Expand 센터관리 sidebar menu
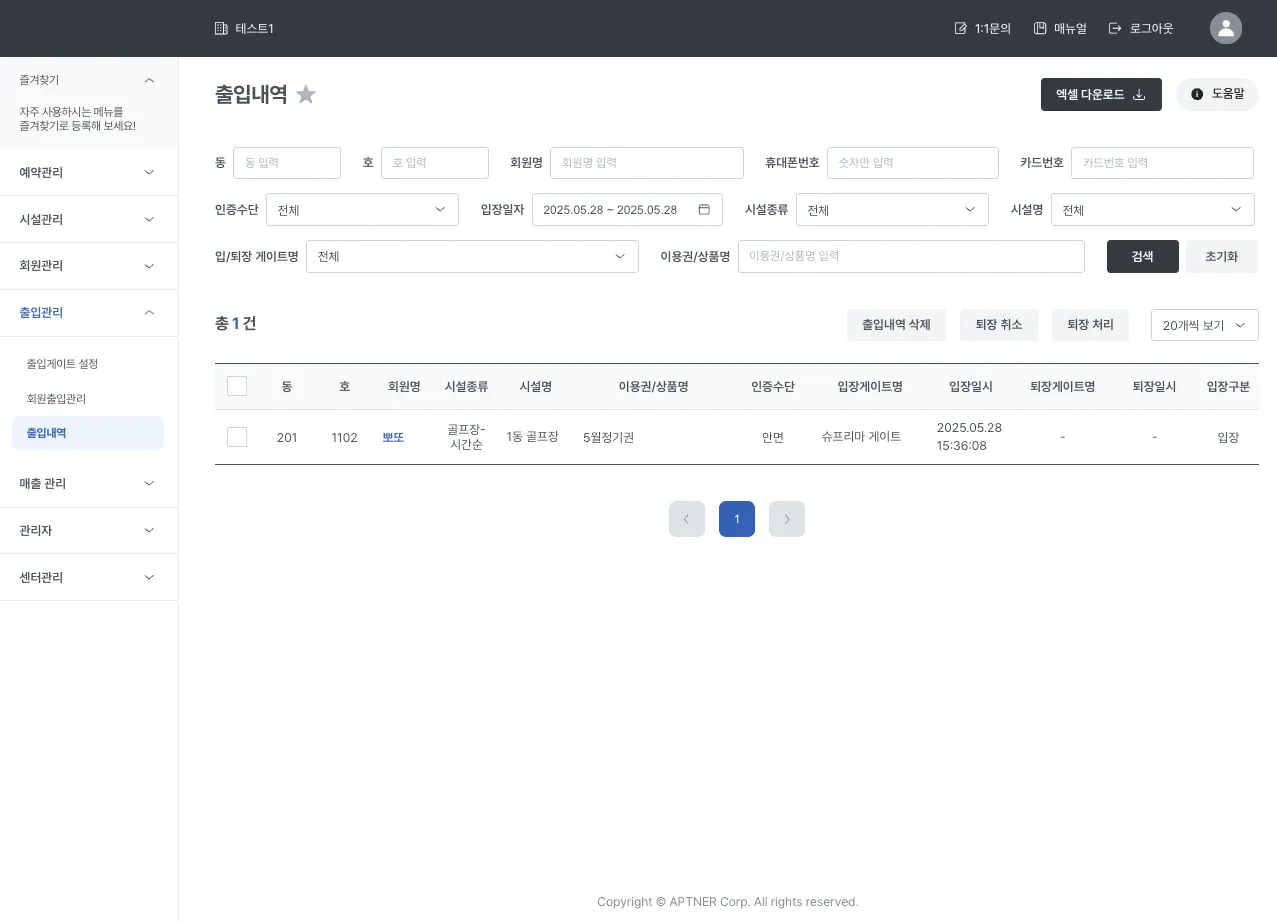This screenshot has width=1277, height=921. point(149,577)
